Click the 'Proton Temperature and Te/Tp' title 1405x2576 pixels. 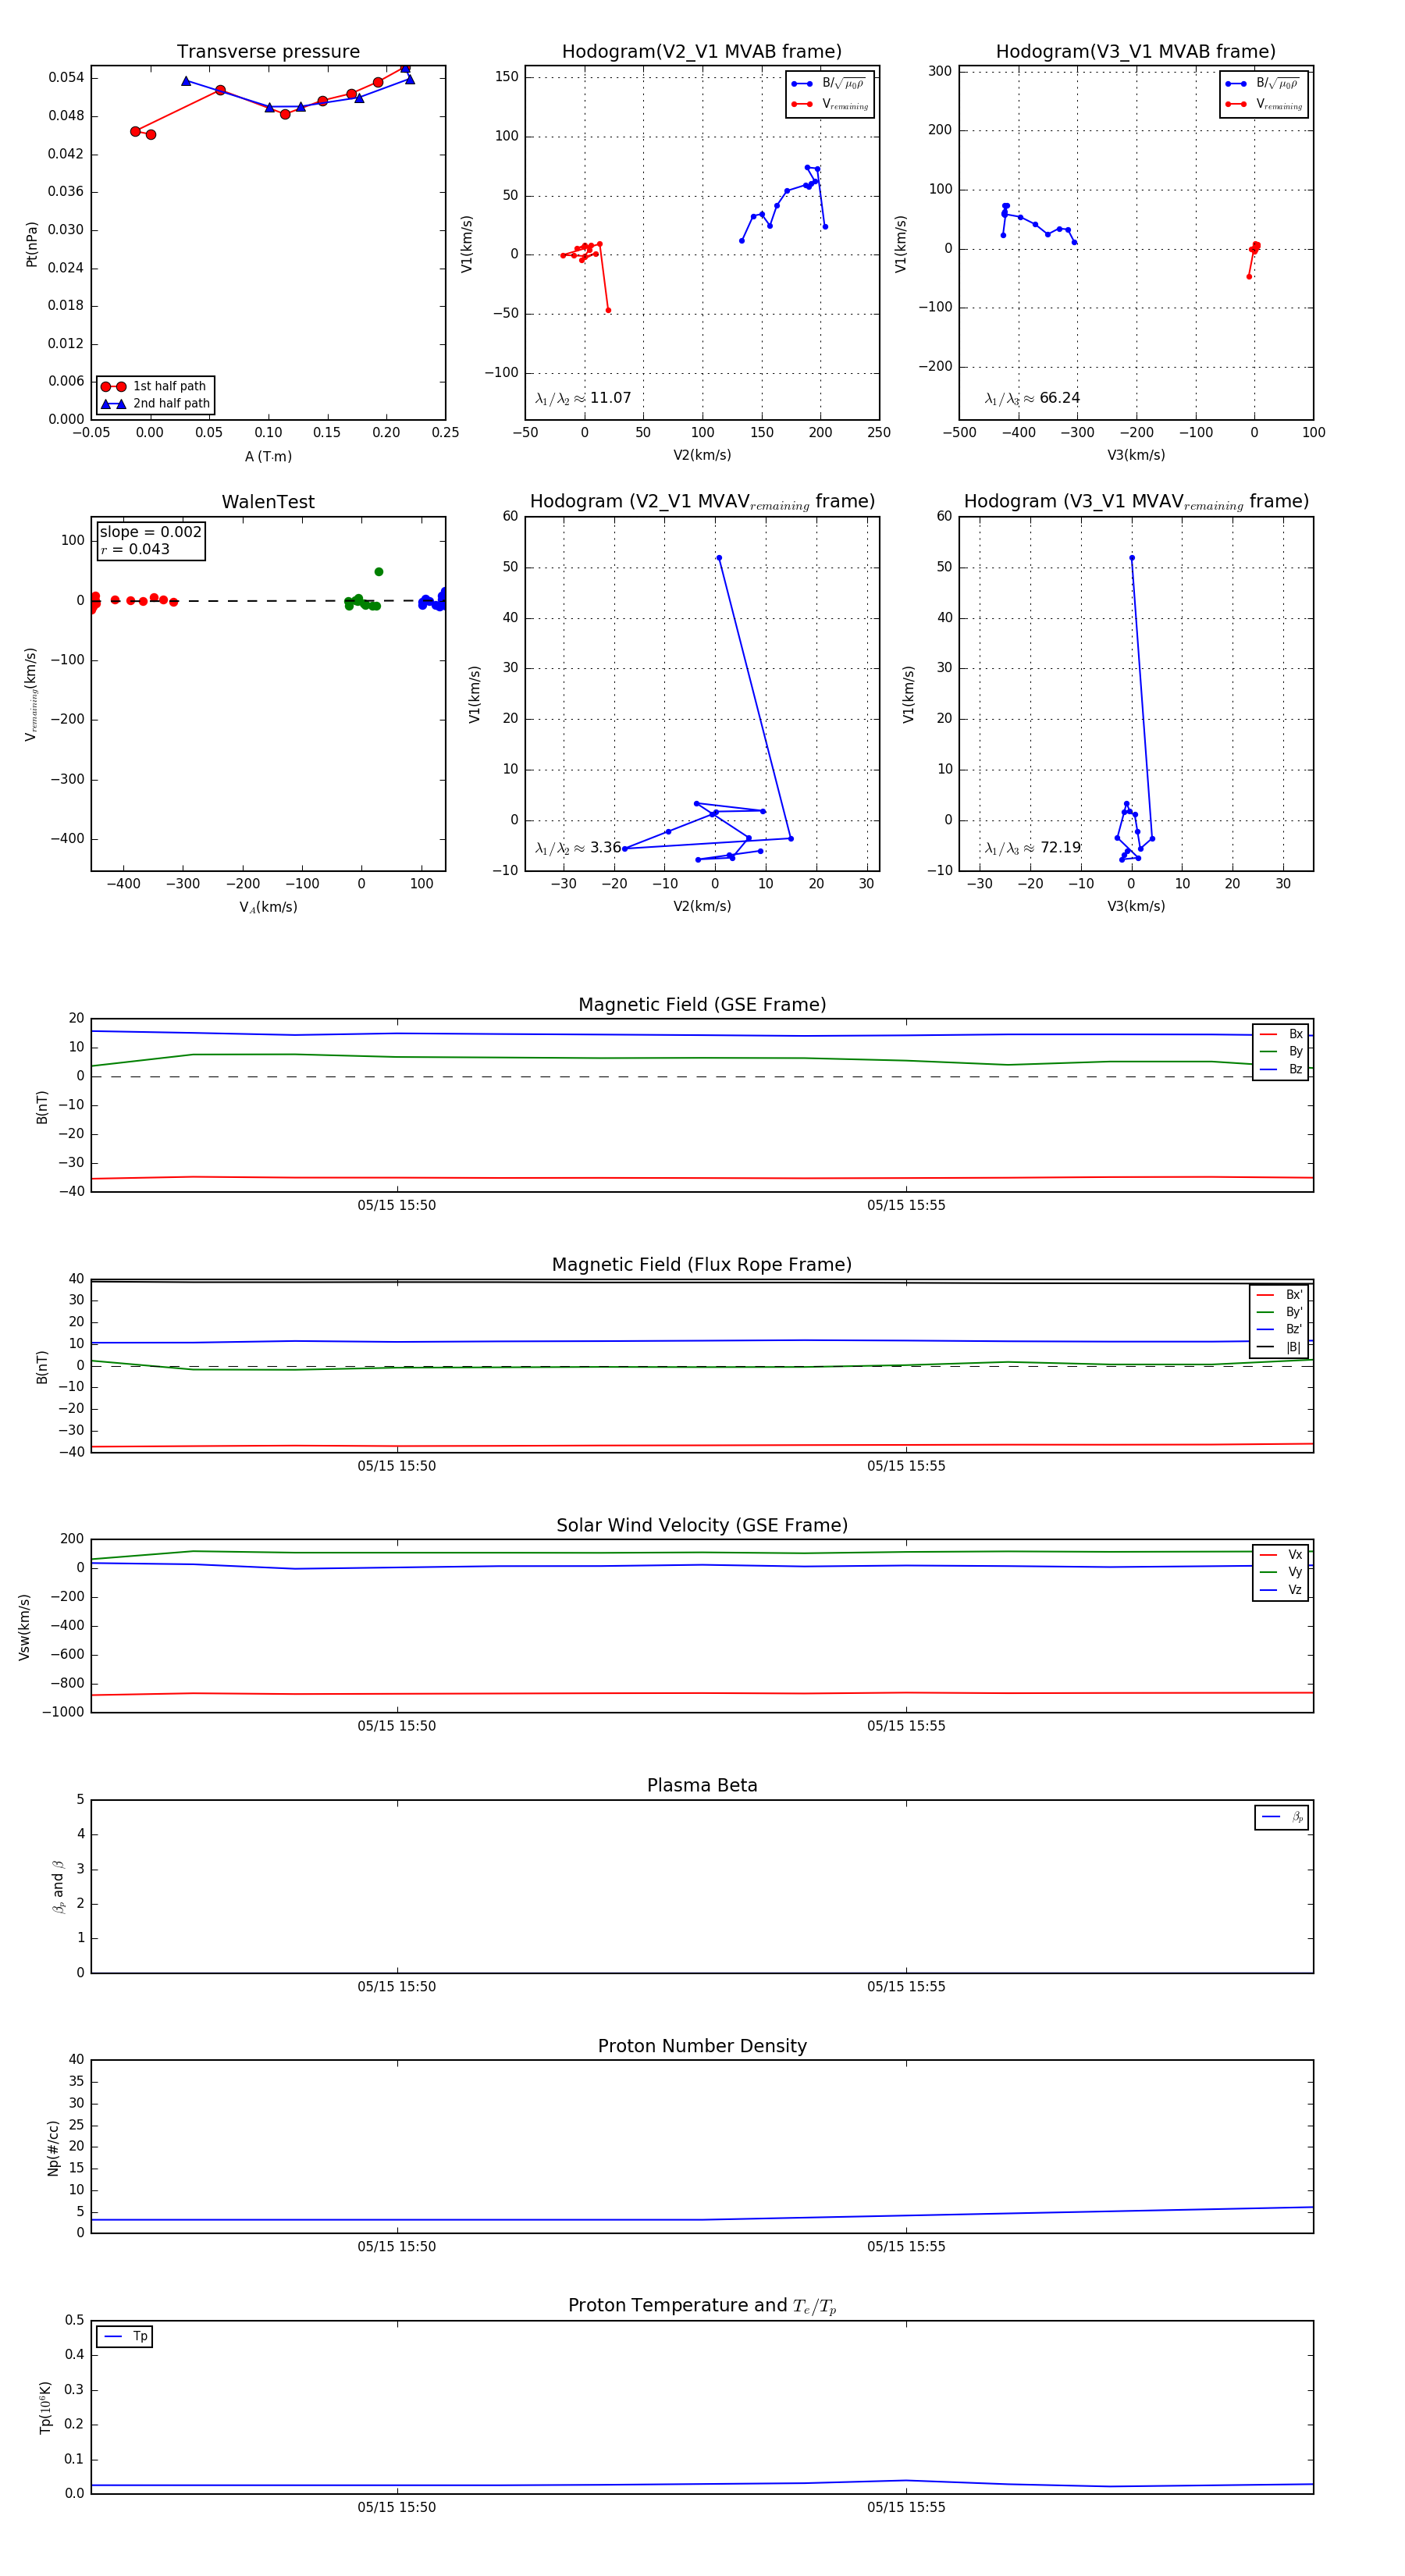[702, 2306]
